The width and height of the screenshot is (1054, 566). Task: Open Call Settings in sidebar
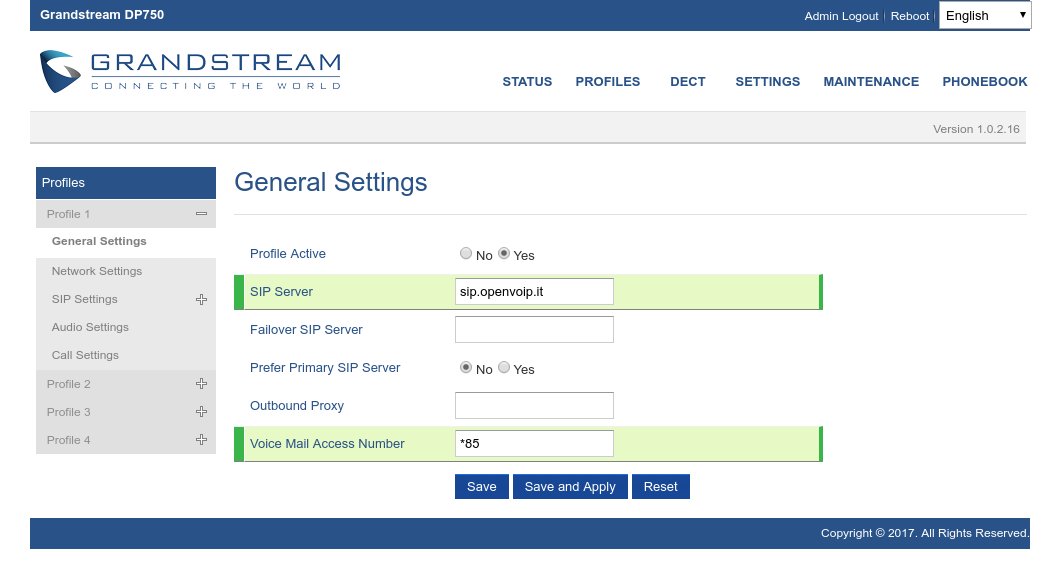coord(85,355)
